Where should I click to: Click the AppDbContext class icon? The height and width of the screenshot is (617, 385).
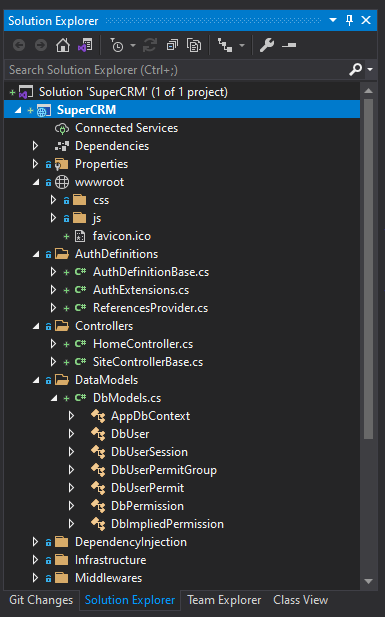[x=98, y=416]
